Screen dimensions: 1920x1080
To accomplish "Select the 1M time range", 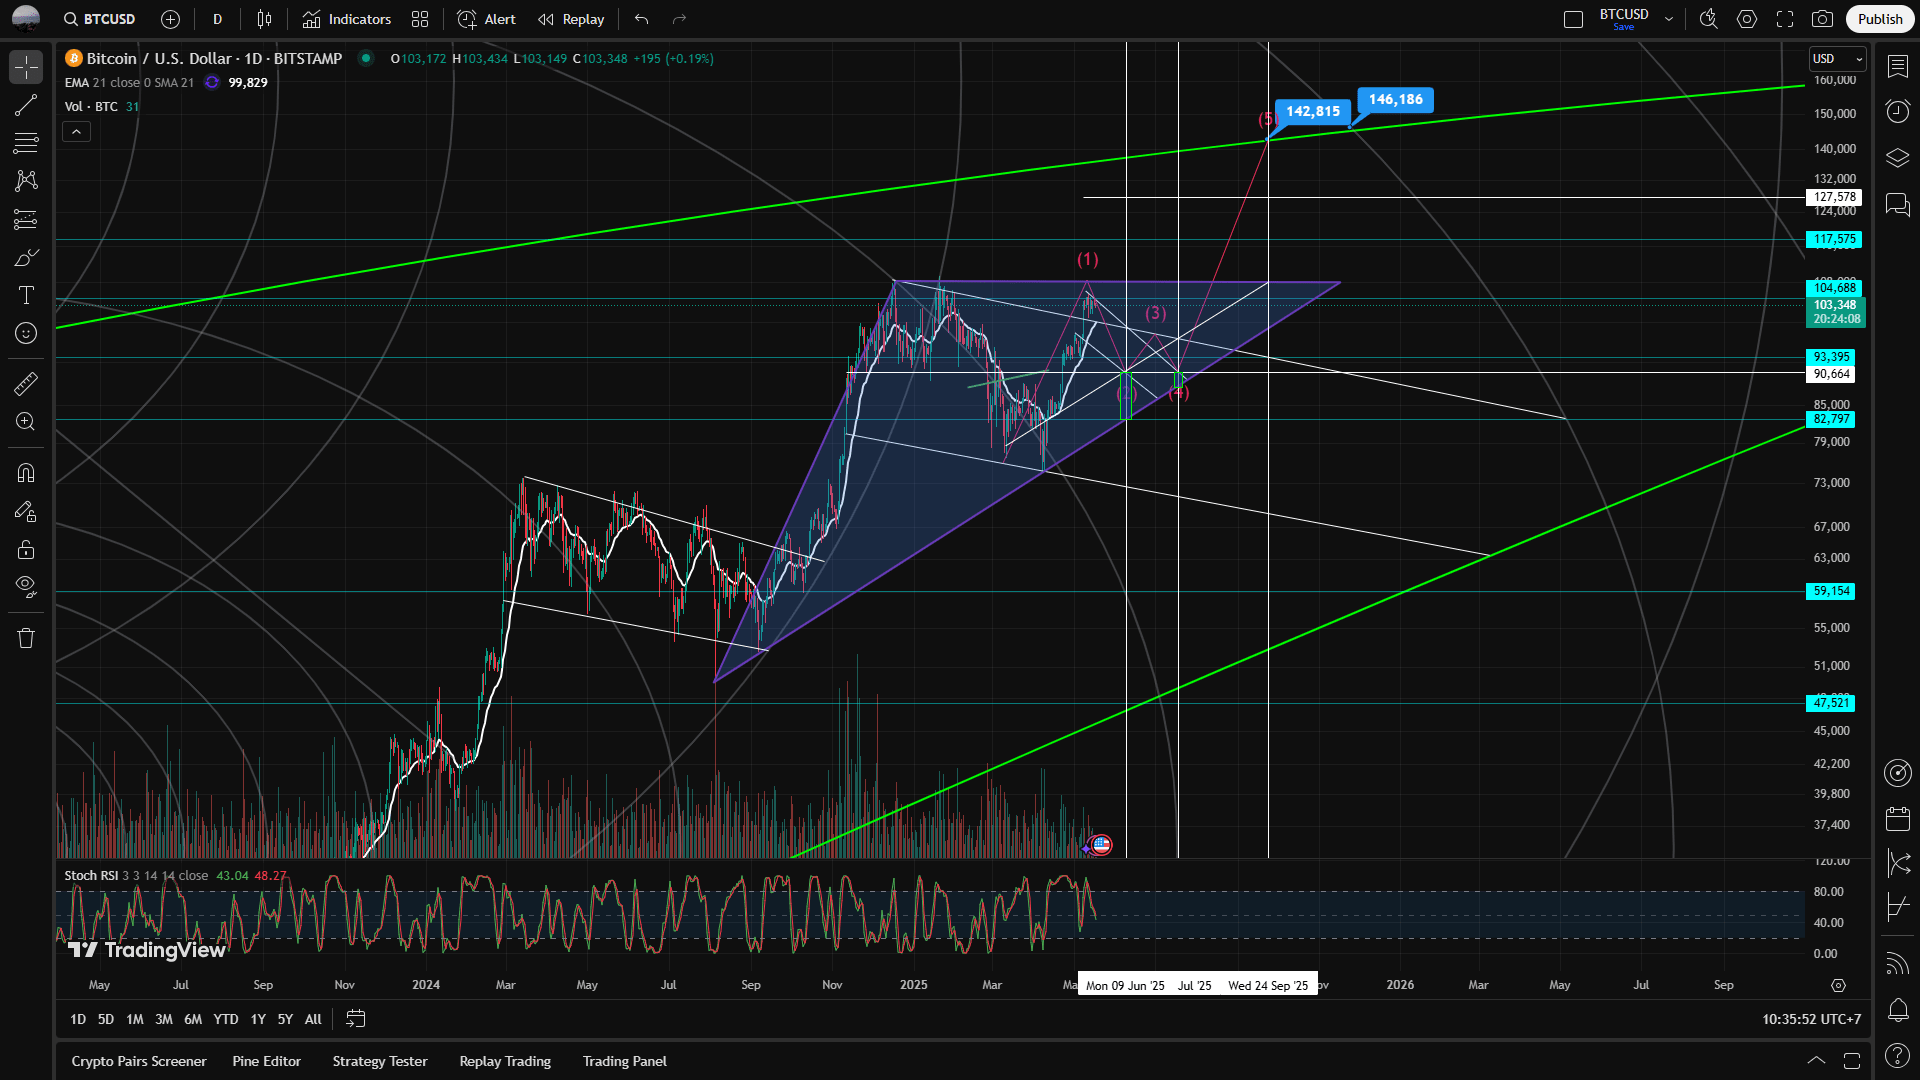I will tap(135, 1019).
